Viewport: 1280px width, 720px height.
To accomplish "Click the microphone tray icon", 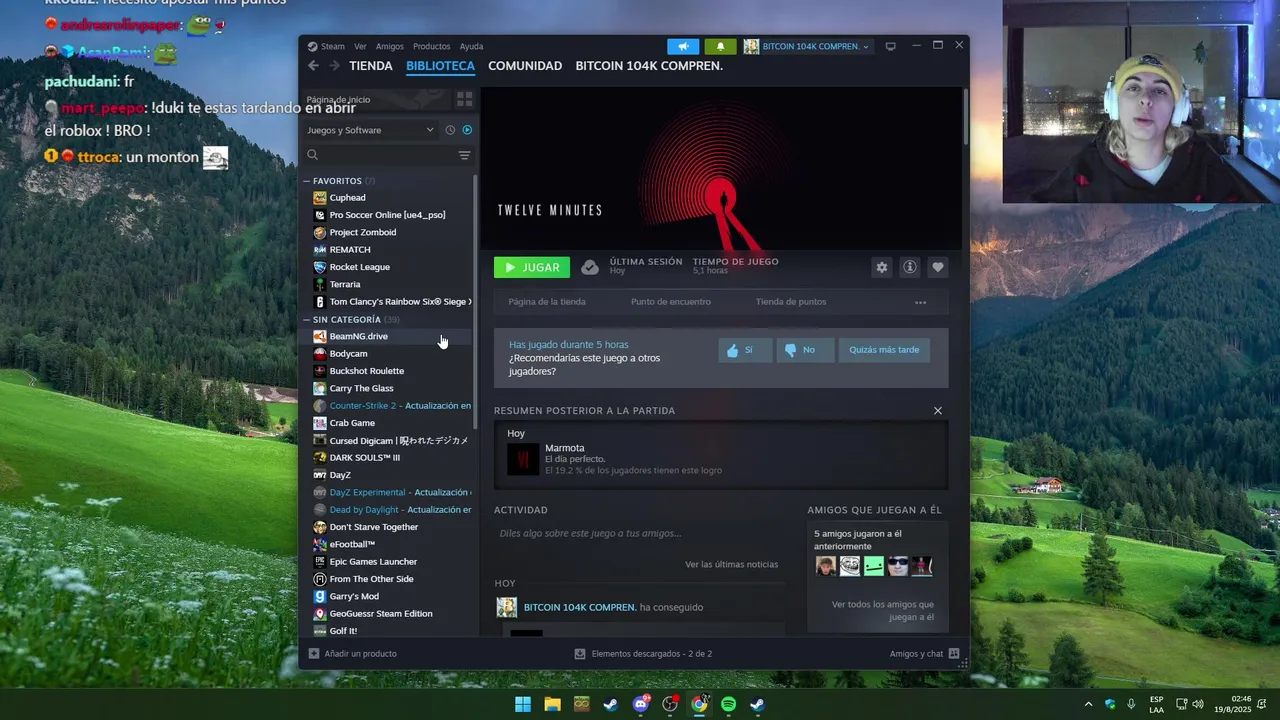I will [x=1131, y=704].
